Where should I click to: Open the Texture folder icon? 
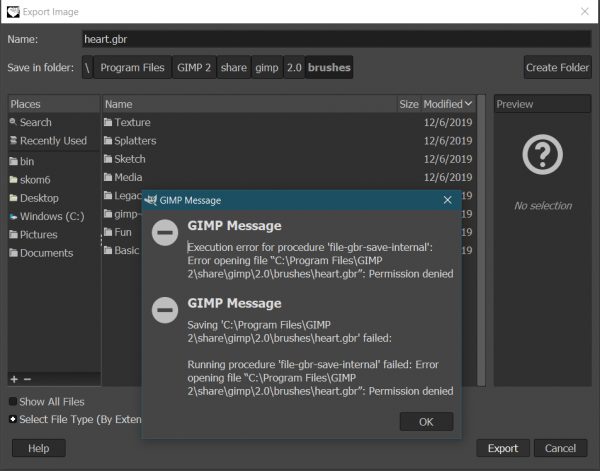pyautogui.click(x=108, y=122)
